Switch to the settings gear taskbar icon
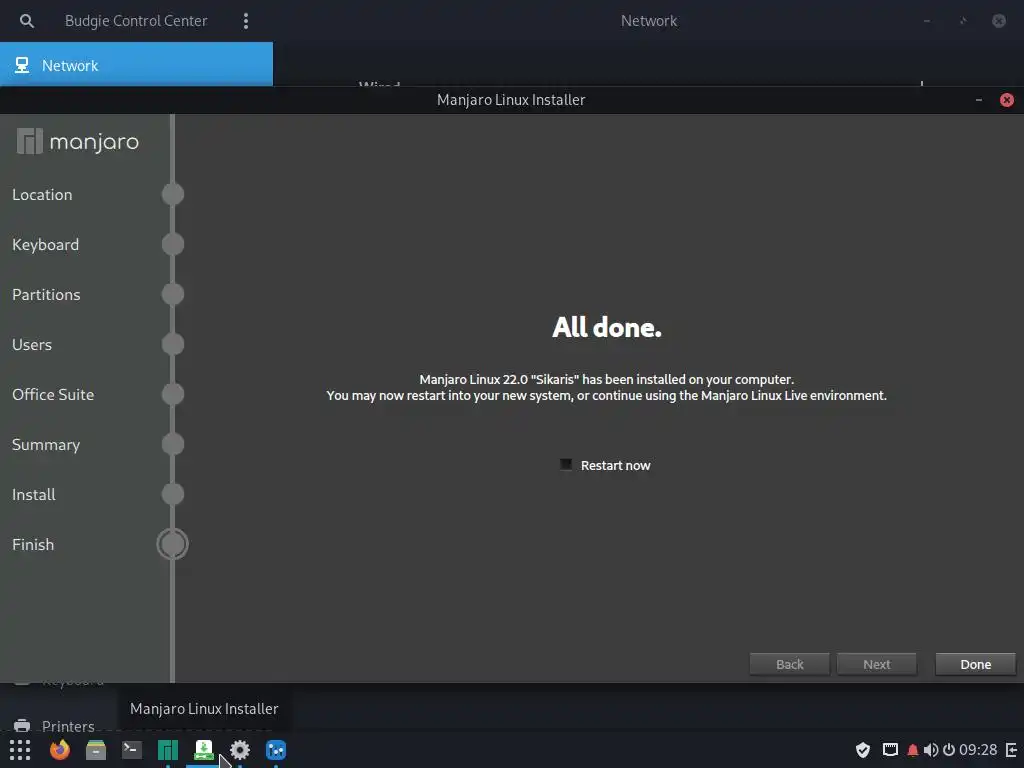The image size is (1024, 768). click(240, 750)
